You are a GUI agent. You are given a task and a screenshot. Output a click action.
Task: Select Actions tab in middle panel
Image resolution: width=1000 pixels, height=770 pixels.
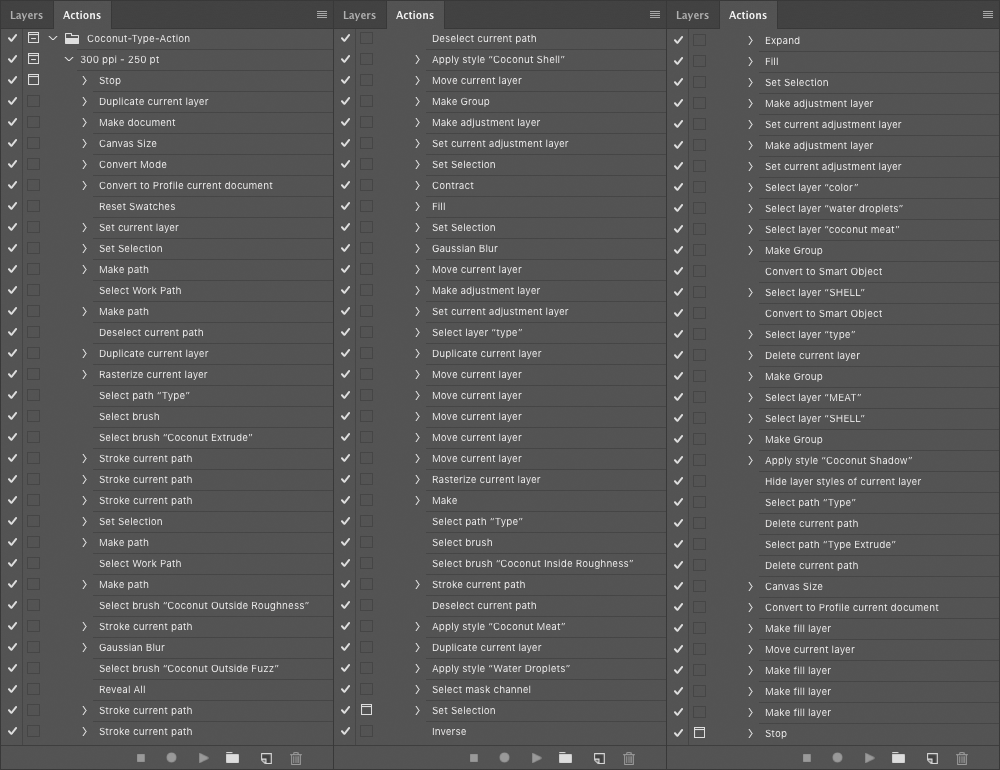[x=415, y=15]
